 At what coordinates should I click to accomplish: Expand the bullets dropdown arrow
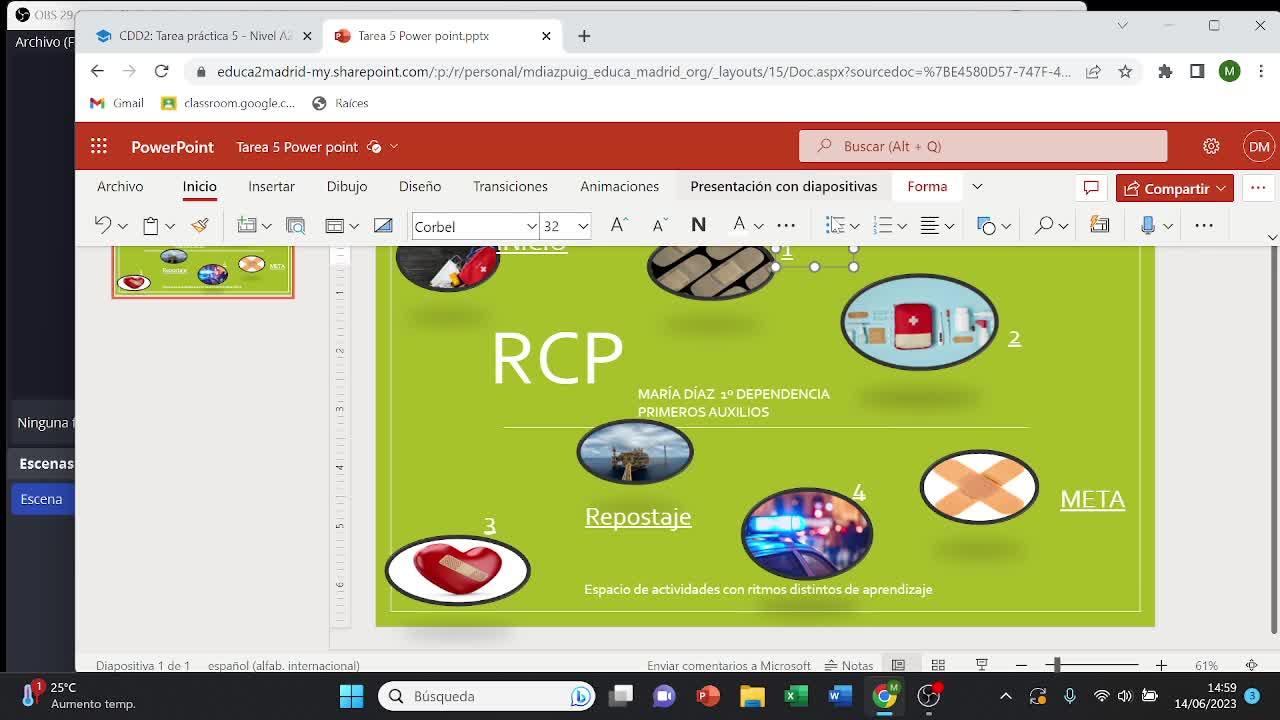[855, 226]
